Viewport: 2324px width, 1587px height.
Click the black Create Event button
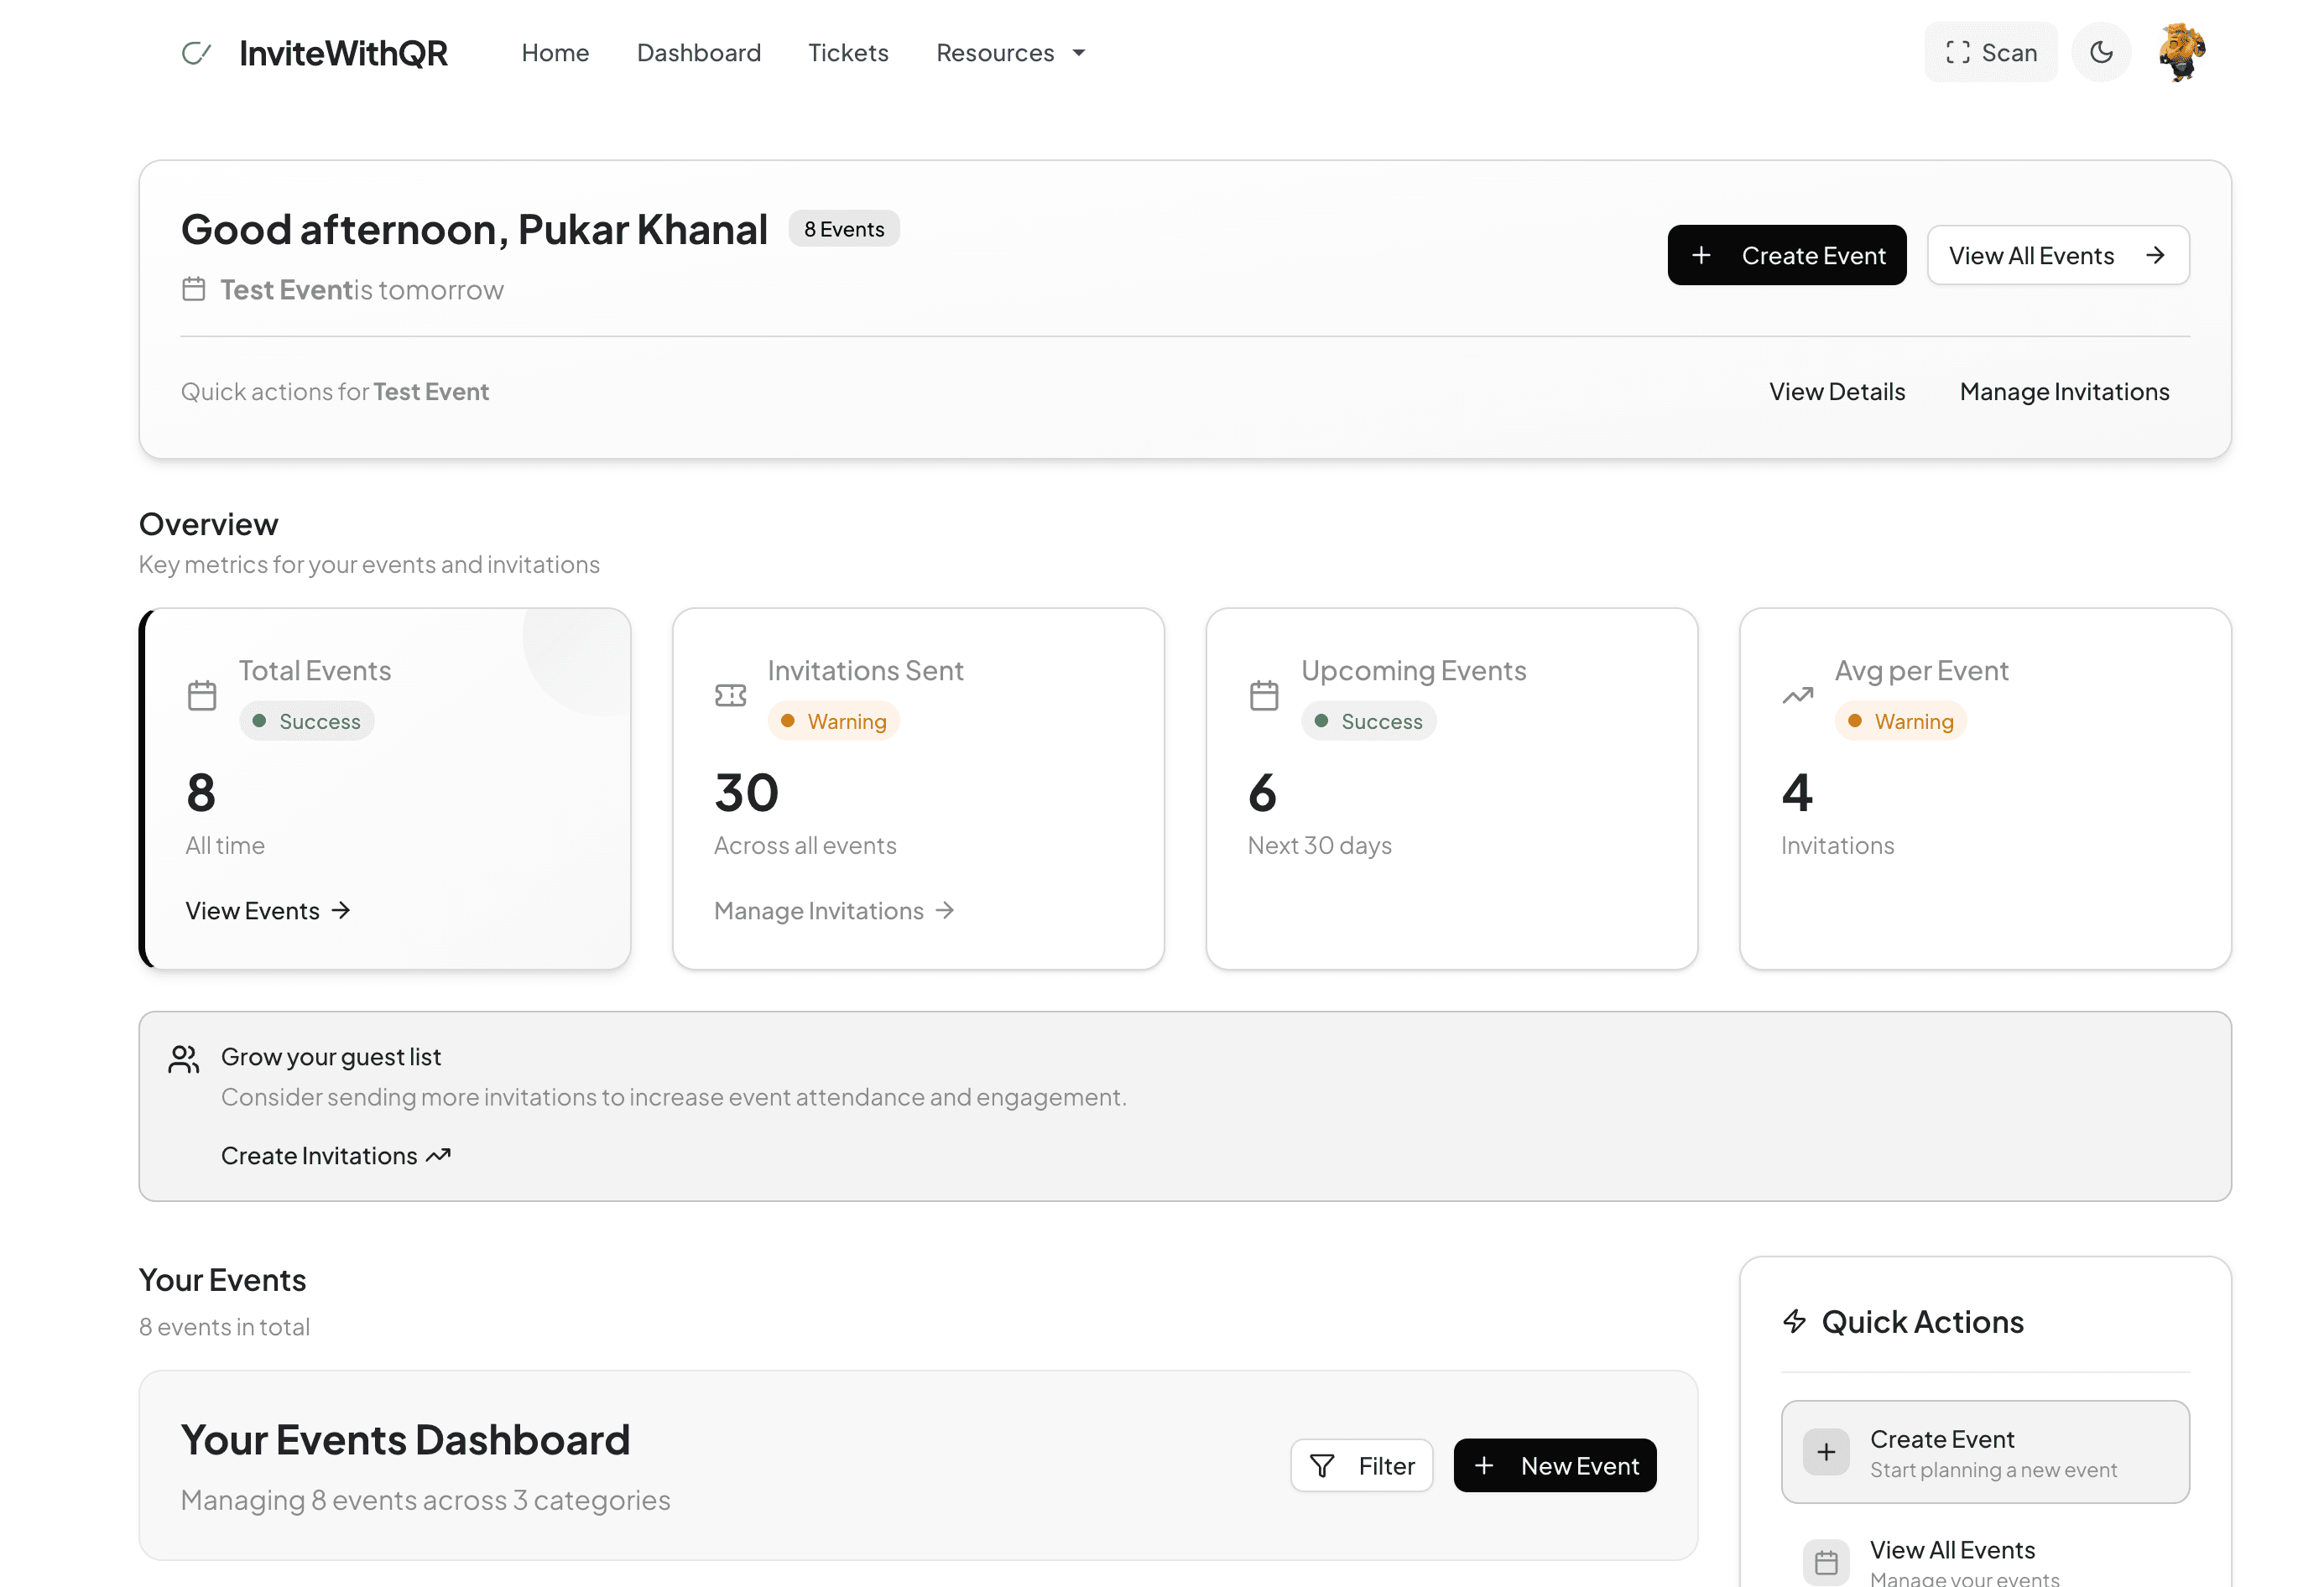coord(1787,255)
